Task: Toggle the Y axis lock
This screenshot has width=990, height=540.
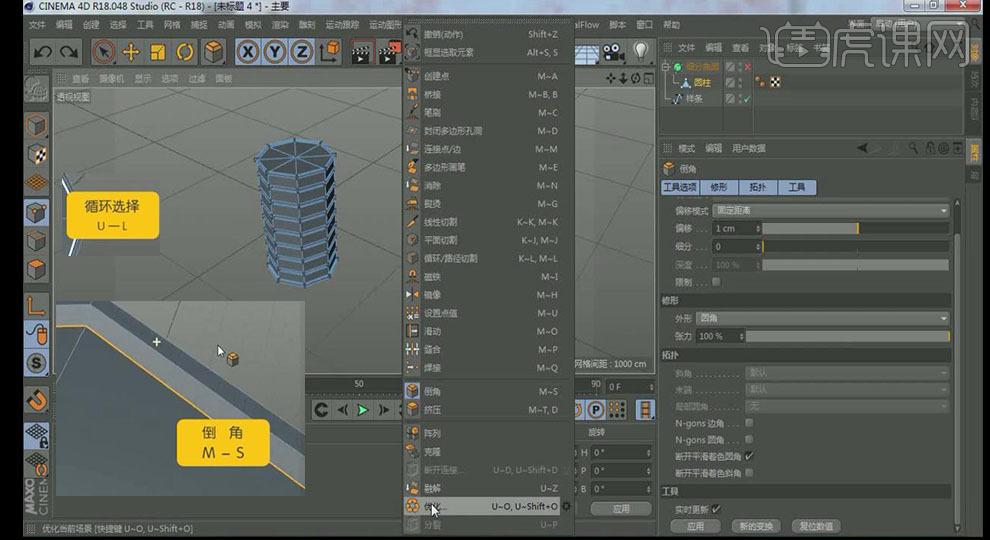Action: pos(275,52)
